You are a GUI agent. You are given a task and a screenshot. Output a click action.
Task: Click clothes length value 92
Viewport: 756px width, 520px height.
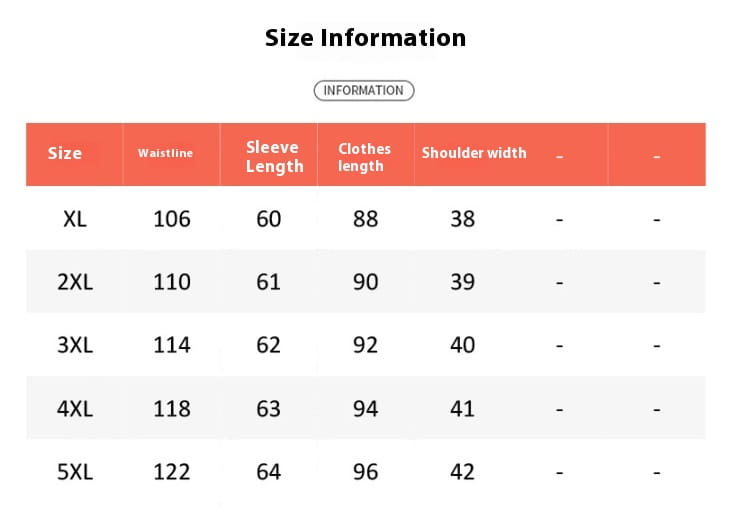[x=366, y=345]
